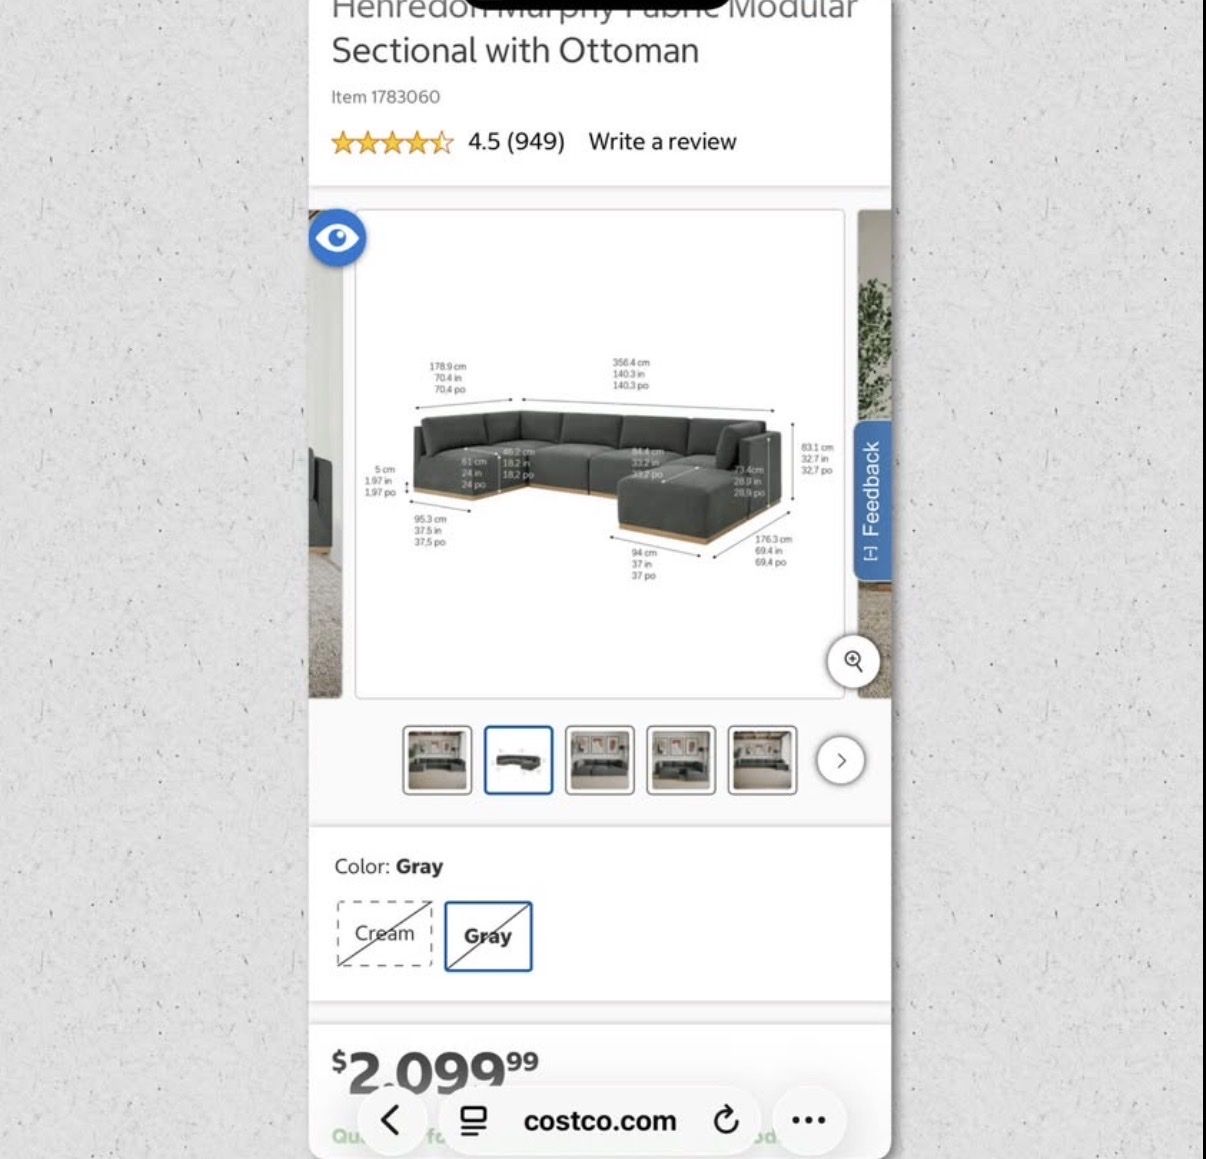The image size is (1206, 1159).
Task: Select the Cream color option
Action: tap(385, 934)
